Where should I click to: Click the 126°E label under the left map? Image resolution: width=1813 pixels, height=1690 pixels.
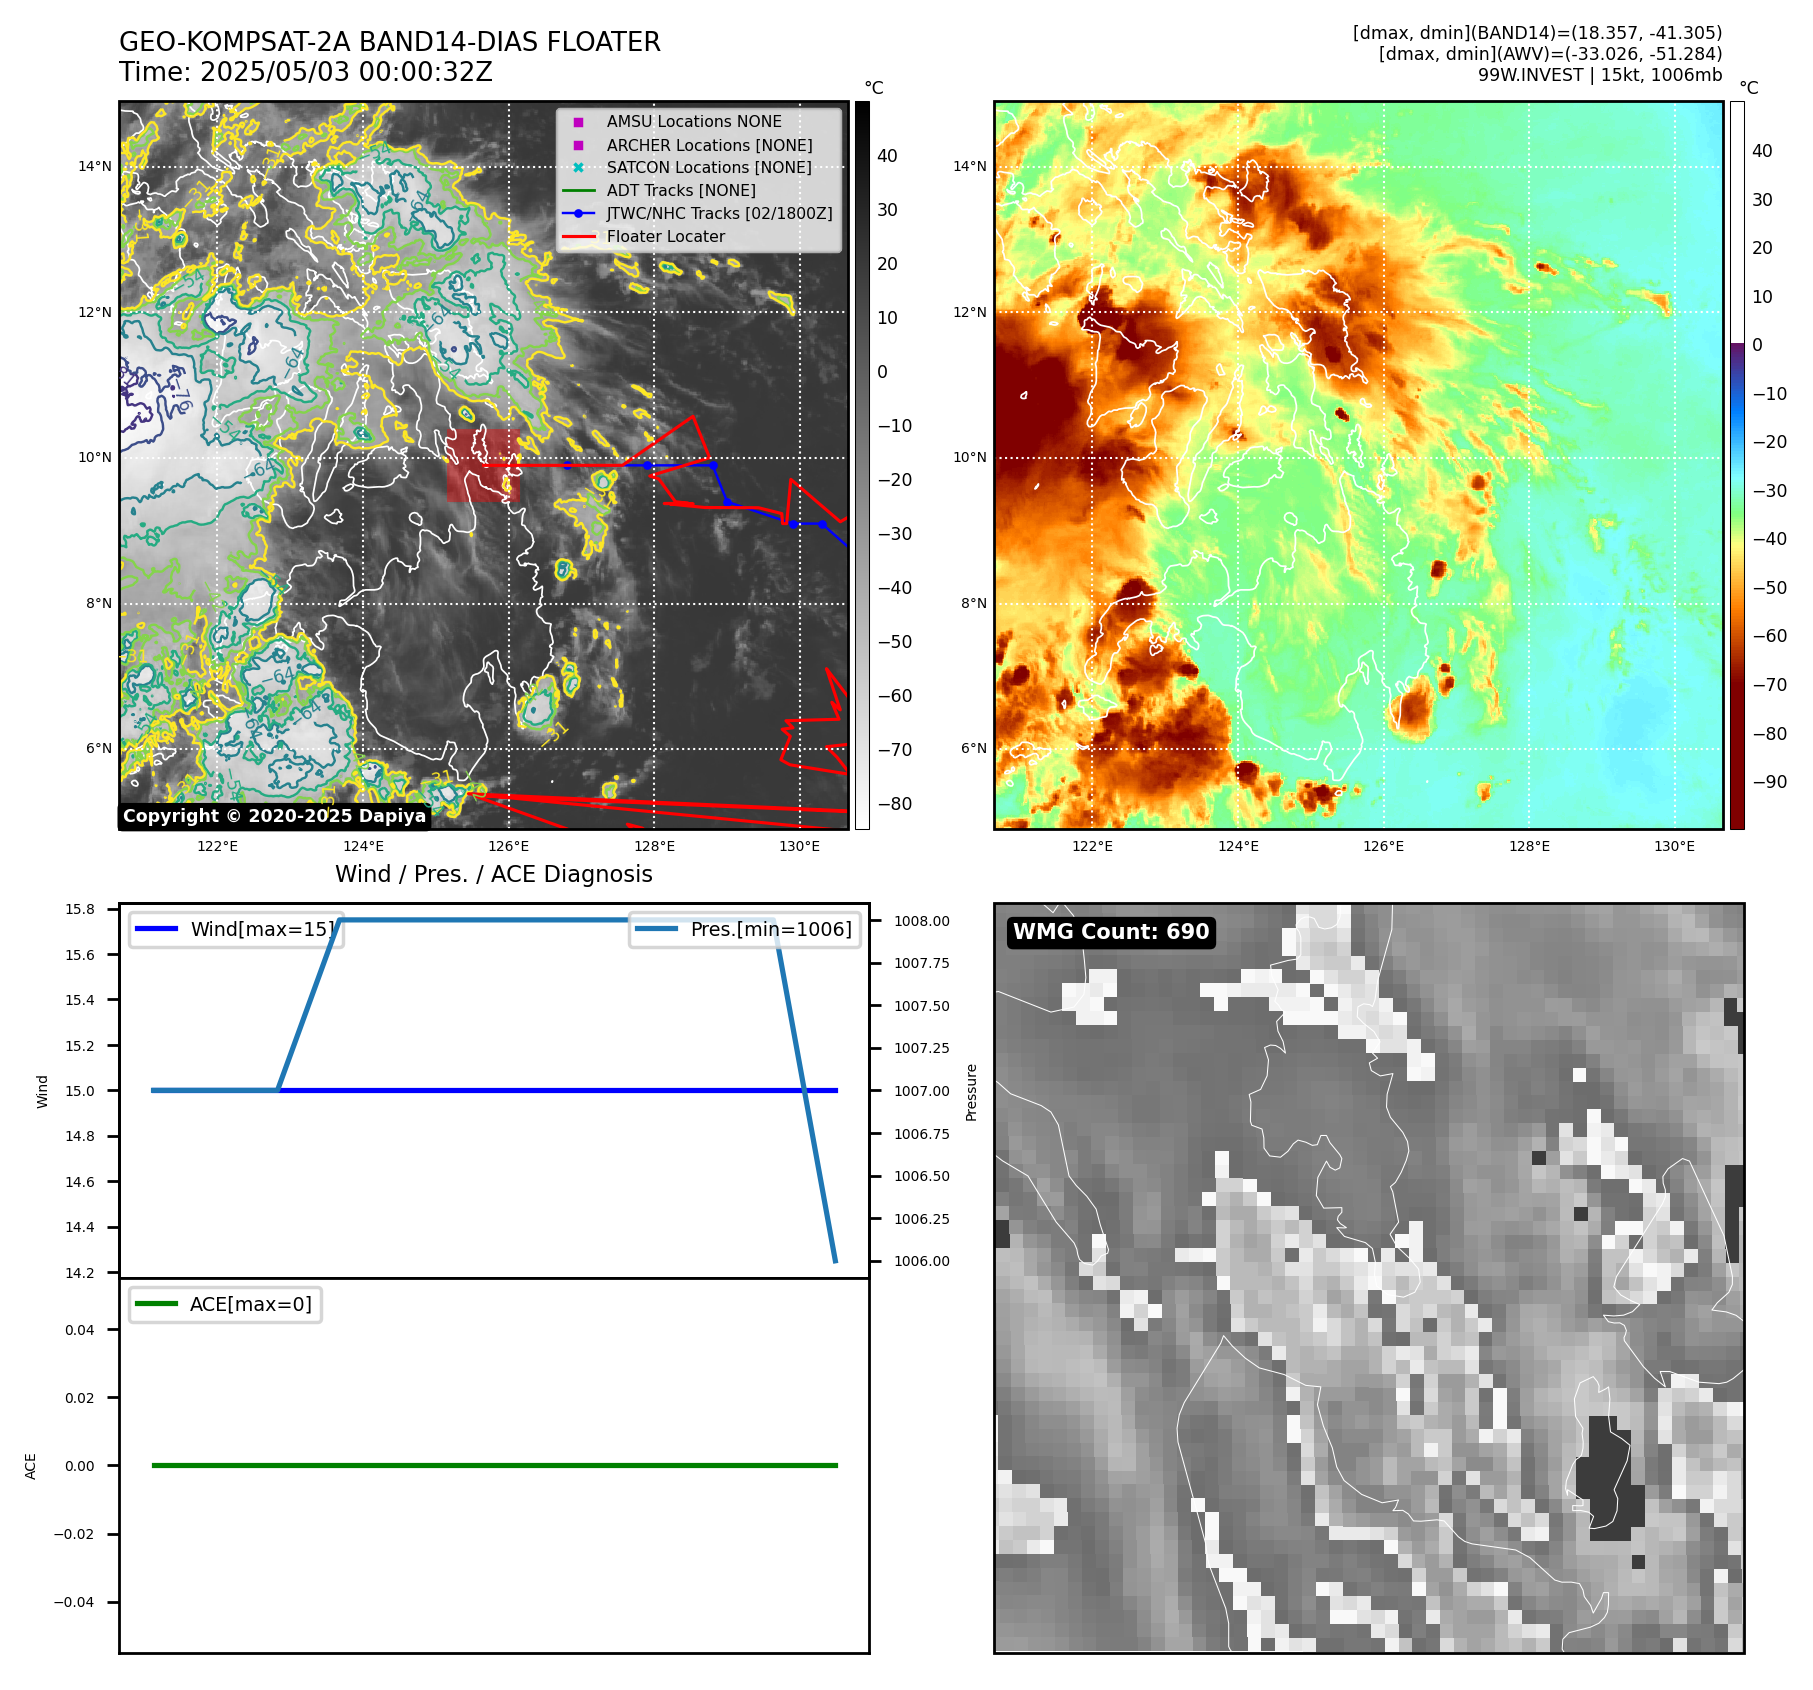(x=508, y=846)
